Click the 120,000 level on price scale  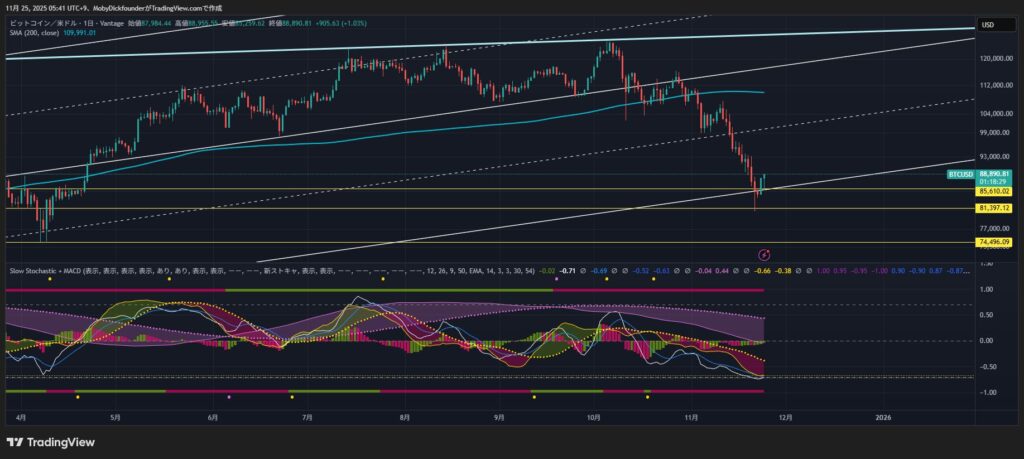click(x=993, y=59)
